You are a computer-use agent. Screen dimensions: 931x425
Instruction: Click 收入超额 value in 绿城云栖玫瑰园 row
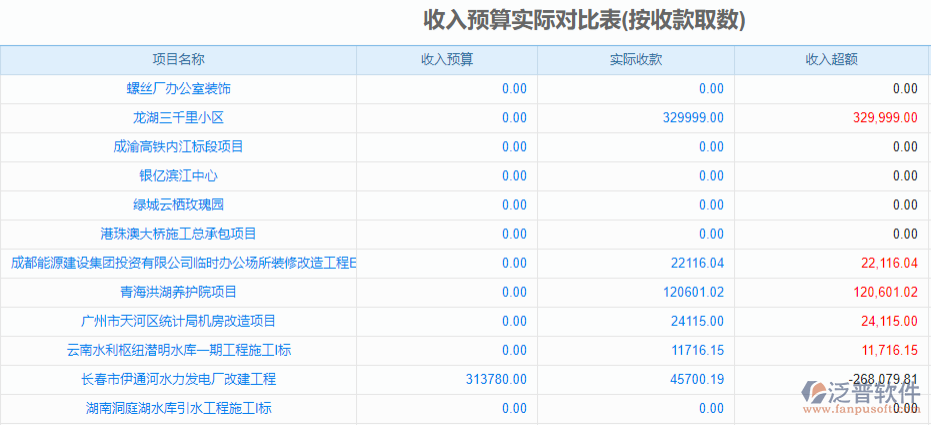pyautogui.click(x=905, y=205)
